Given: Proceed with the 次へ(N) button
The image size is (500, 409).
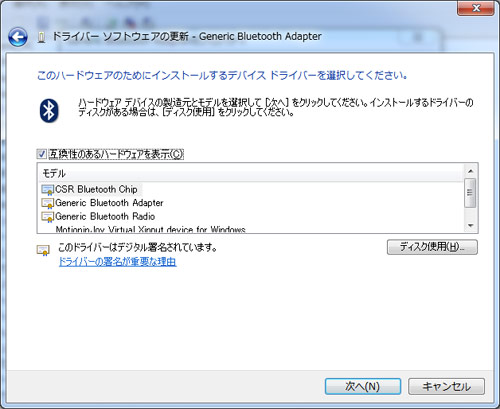Looking at the screenshot, I should 363,387.
